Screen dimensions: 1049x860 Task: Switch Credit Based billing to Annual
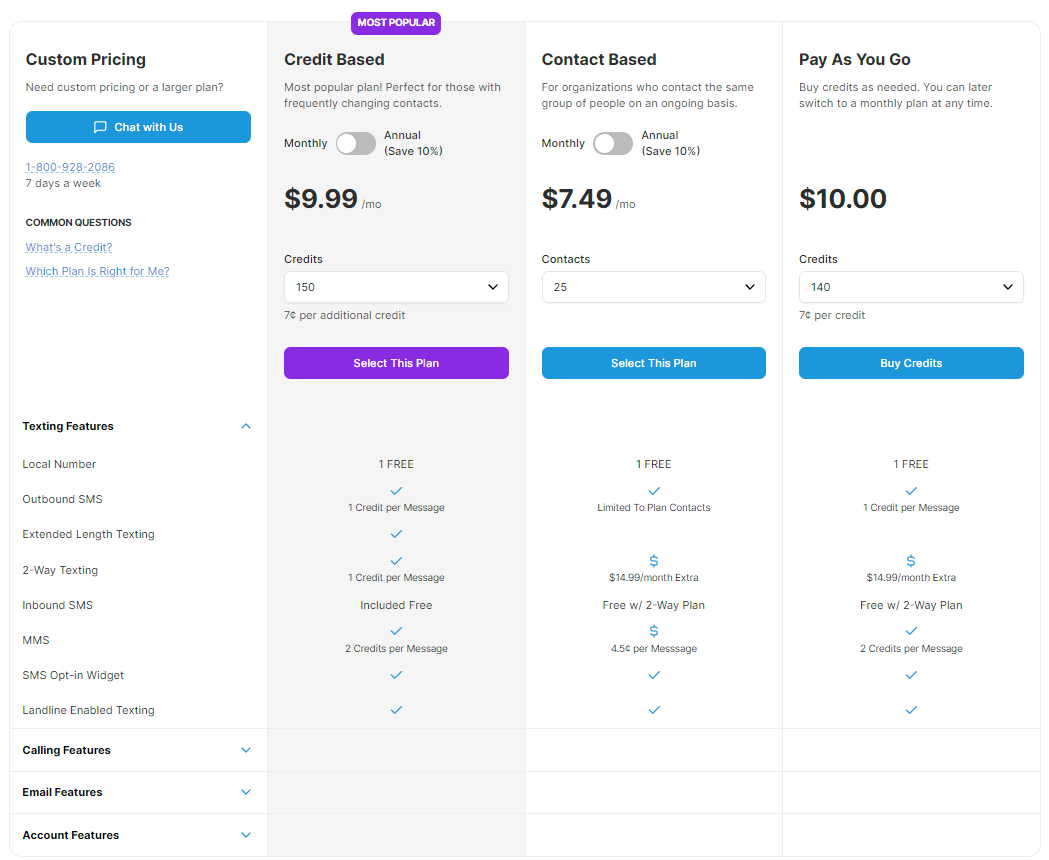pyautogui.click(x=355, y=143)
